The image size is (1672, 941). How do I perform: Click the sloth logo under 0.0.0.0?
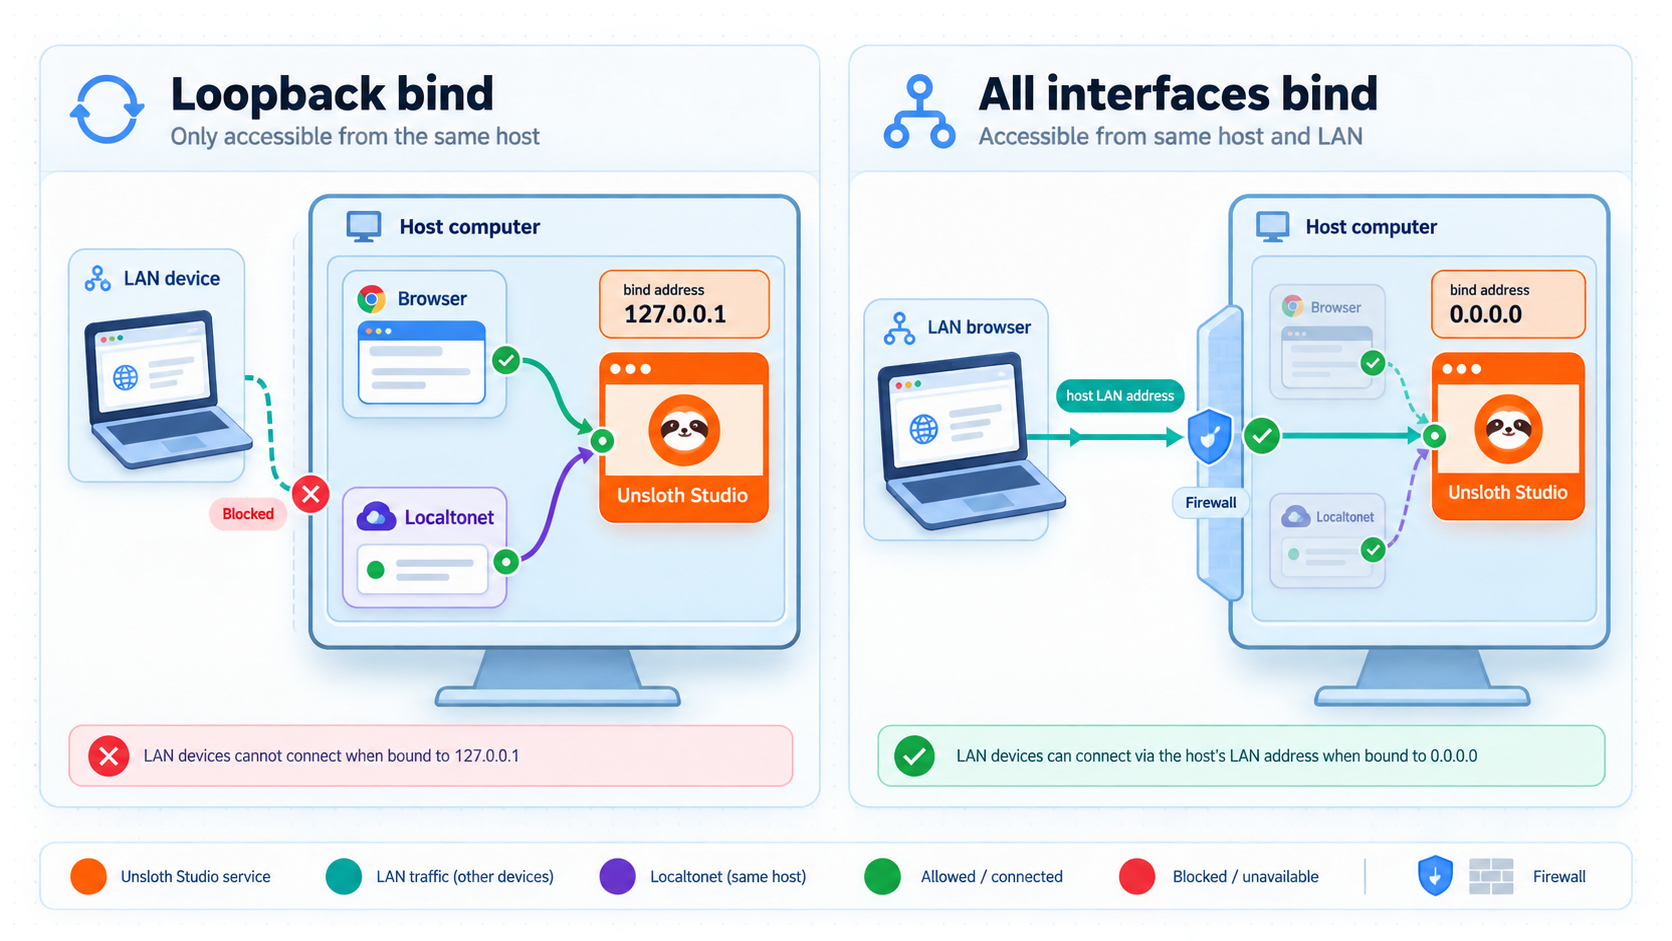[x=1508, y=429]
